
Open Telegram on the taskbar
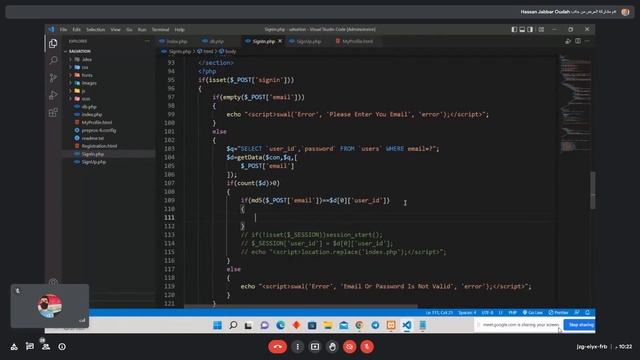pos(375,325)
